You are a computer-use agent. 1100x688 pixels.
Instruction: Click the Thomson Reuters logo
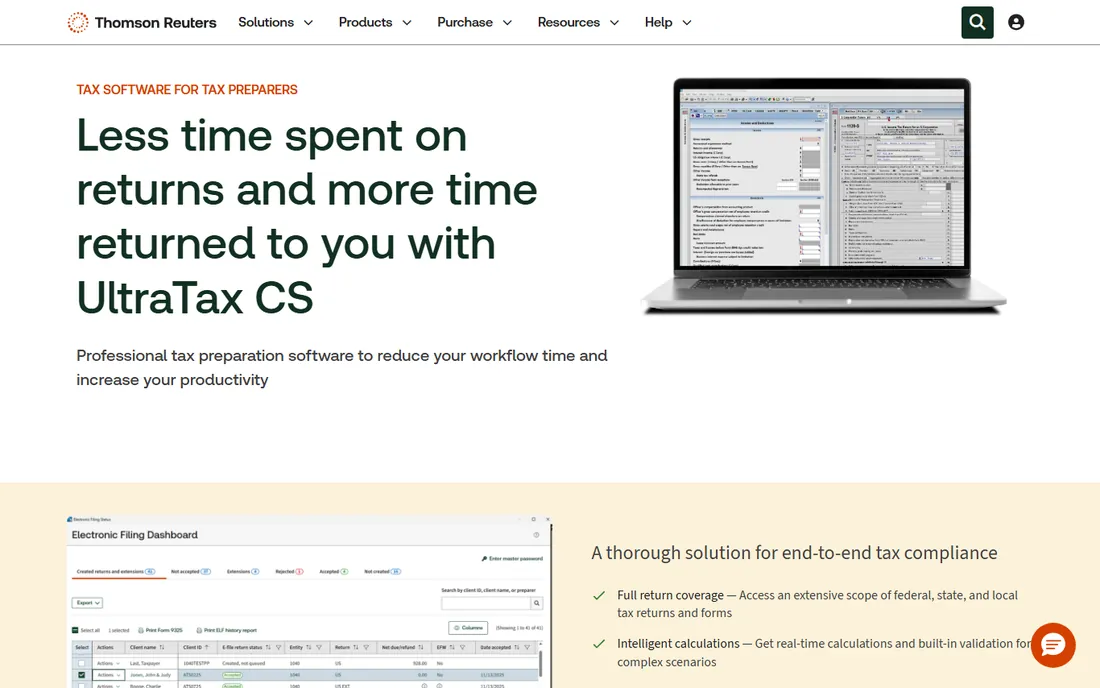142,22
